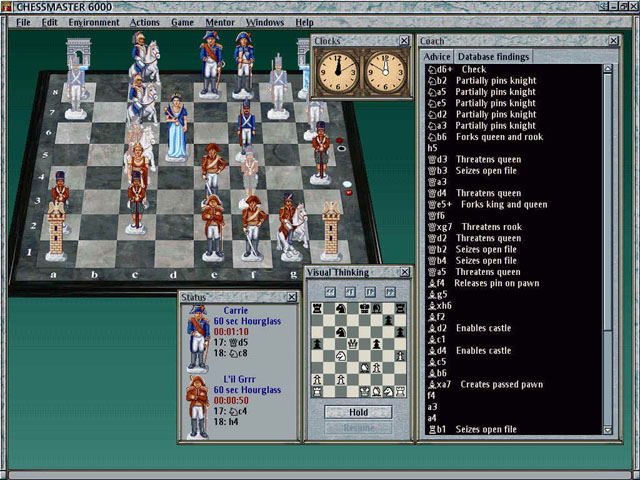Click the greyed Resume button

(x=358, y=428)
